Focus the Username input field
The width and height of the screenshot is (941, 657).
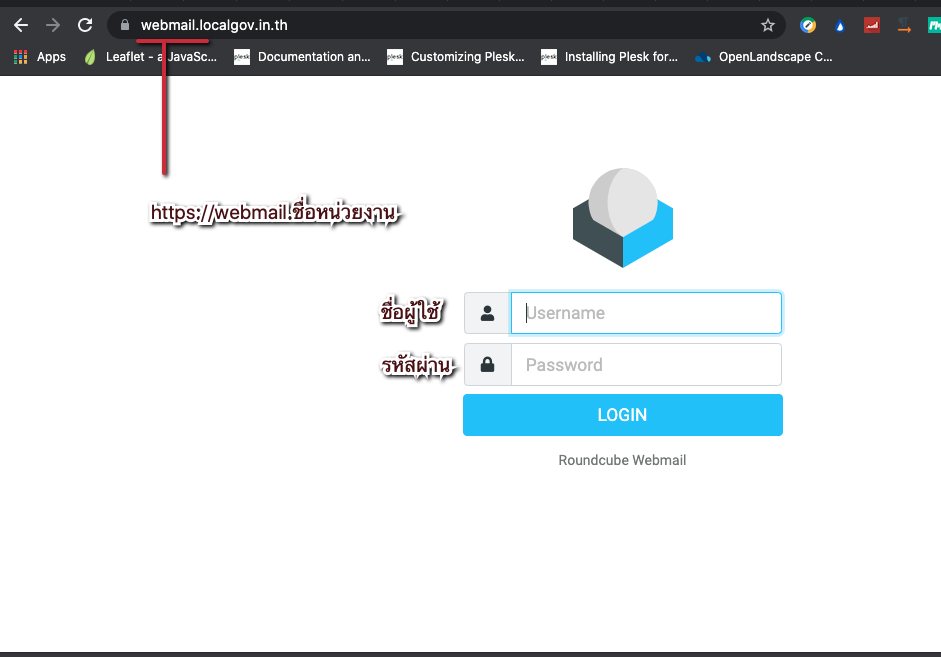click(x=646, y=313)
